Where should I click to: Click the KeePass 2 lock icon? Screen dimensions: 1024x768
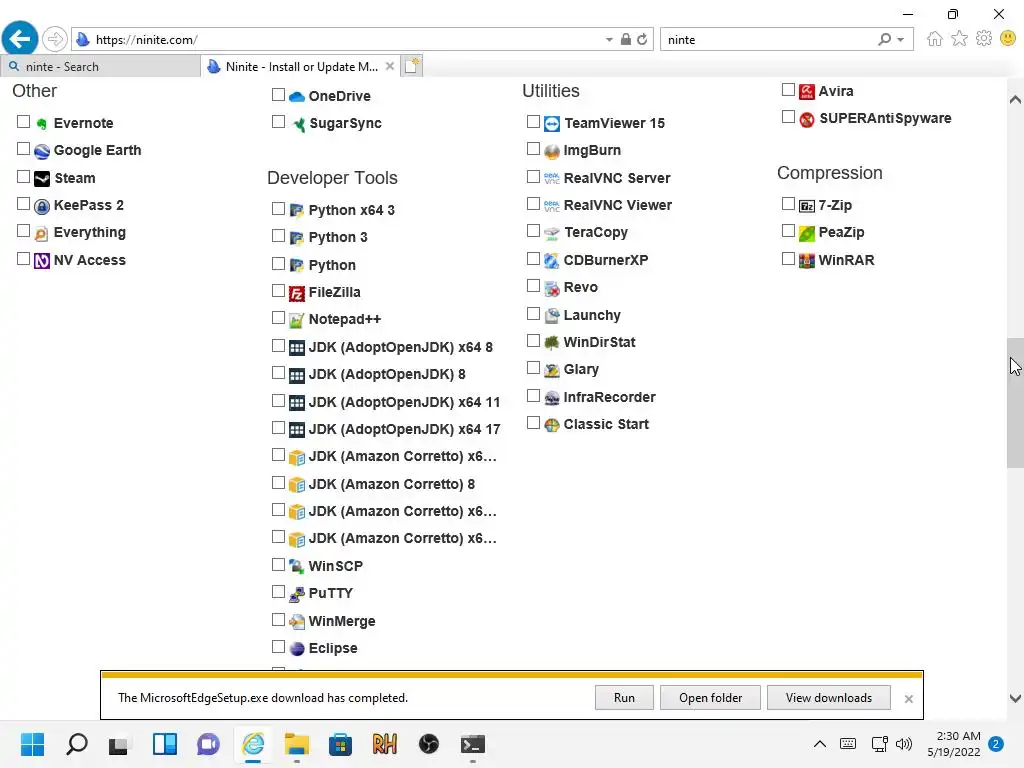pyautogui.click(x=42, y=206)
